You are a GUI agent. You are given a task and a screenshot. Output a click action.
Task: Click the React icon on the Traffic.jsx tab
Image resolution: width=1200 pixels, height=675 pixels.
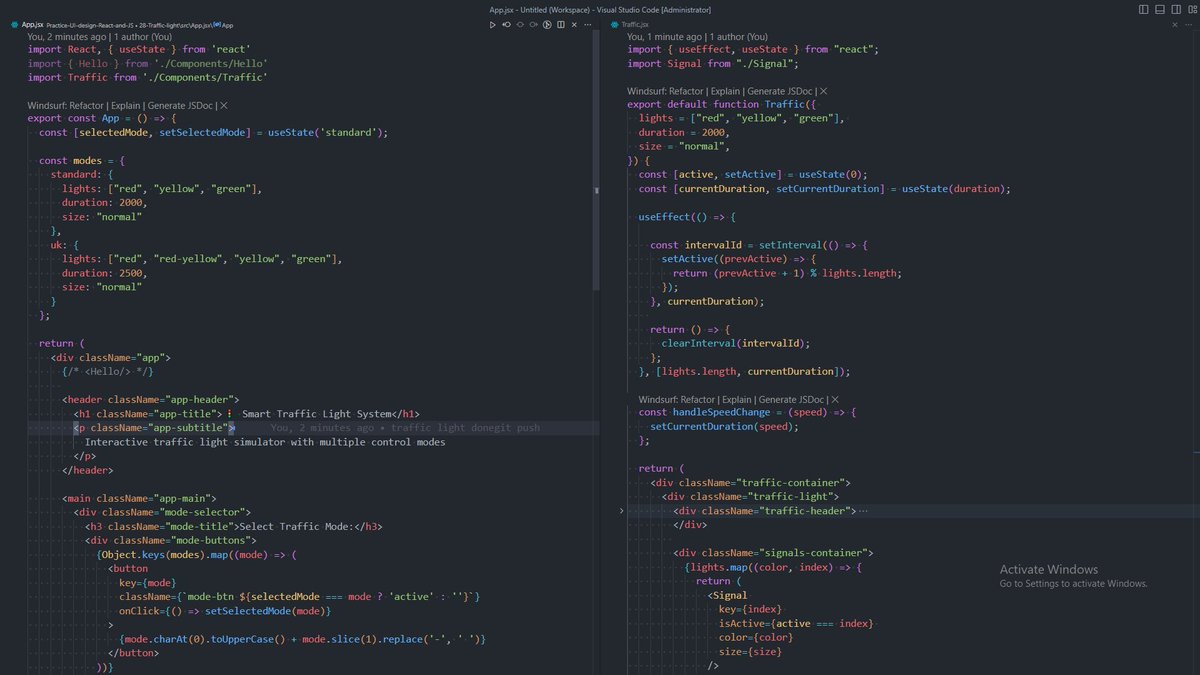[615, 24]
